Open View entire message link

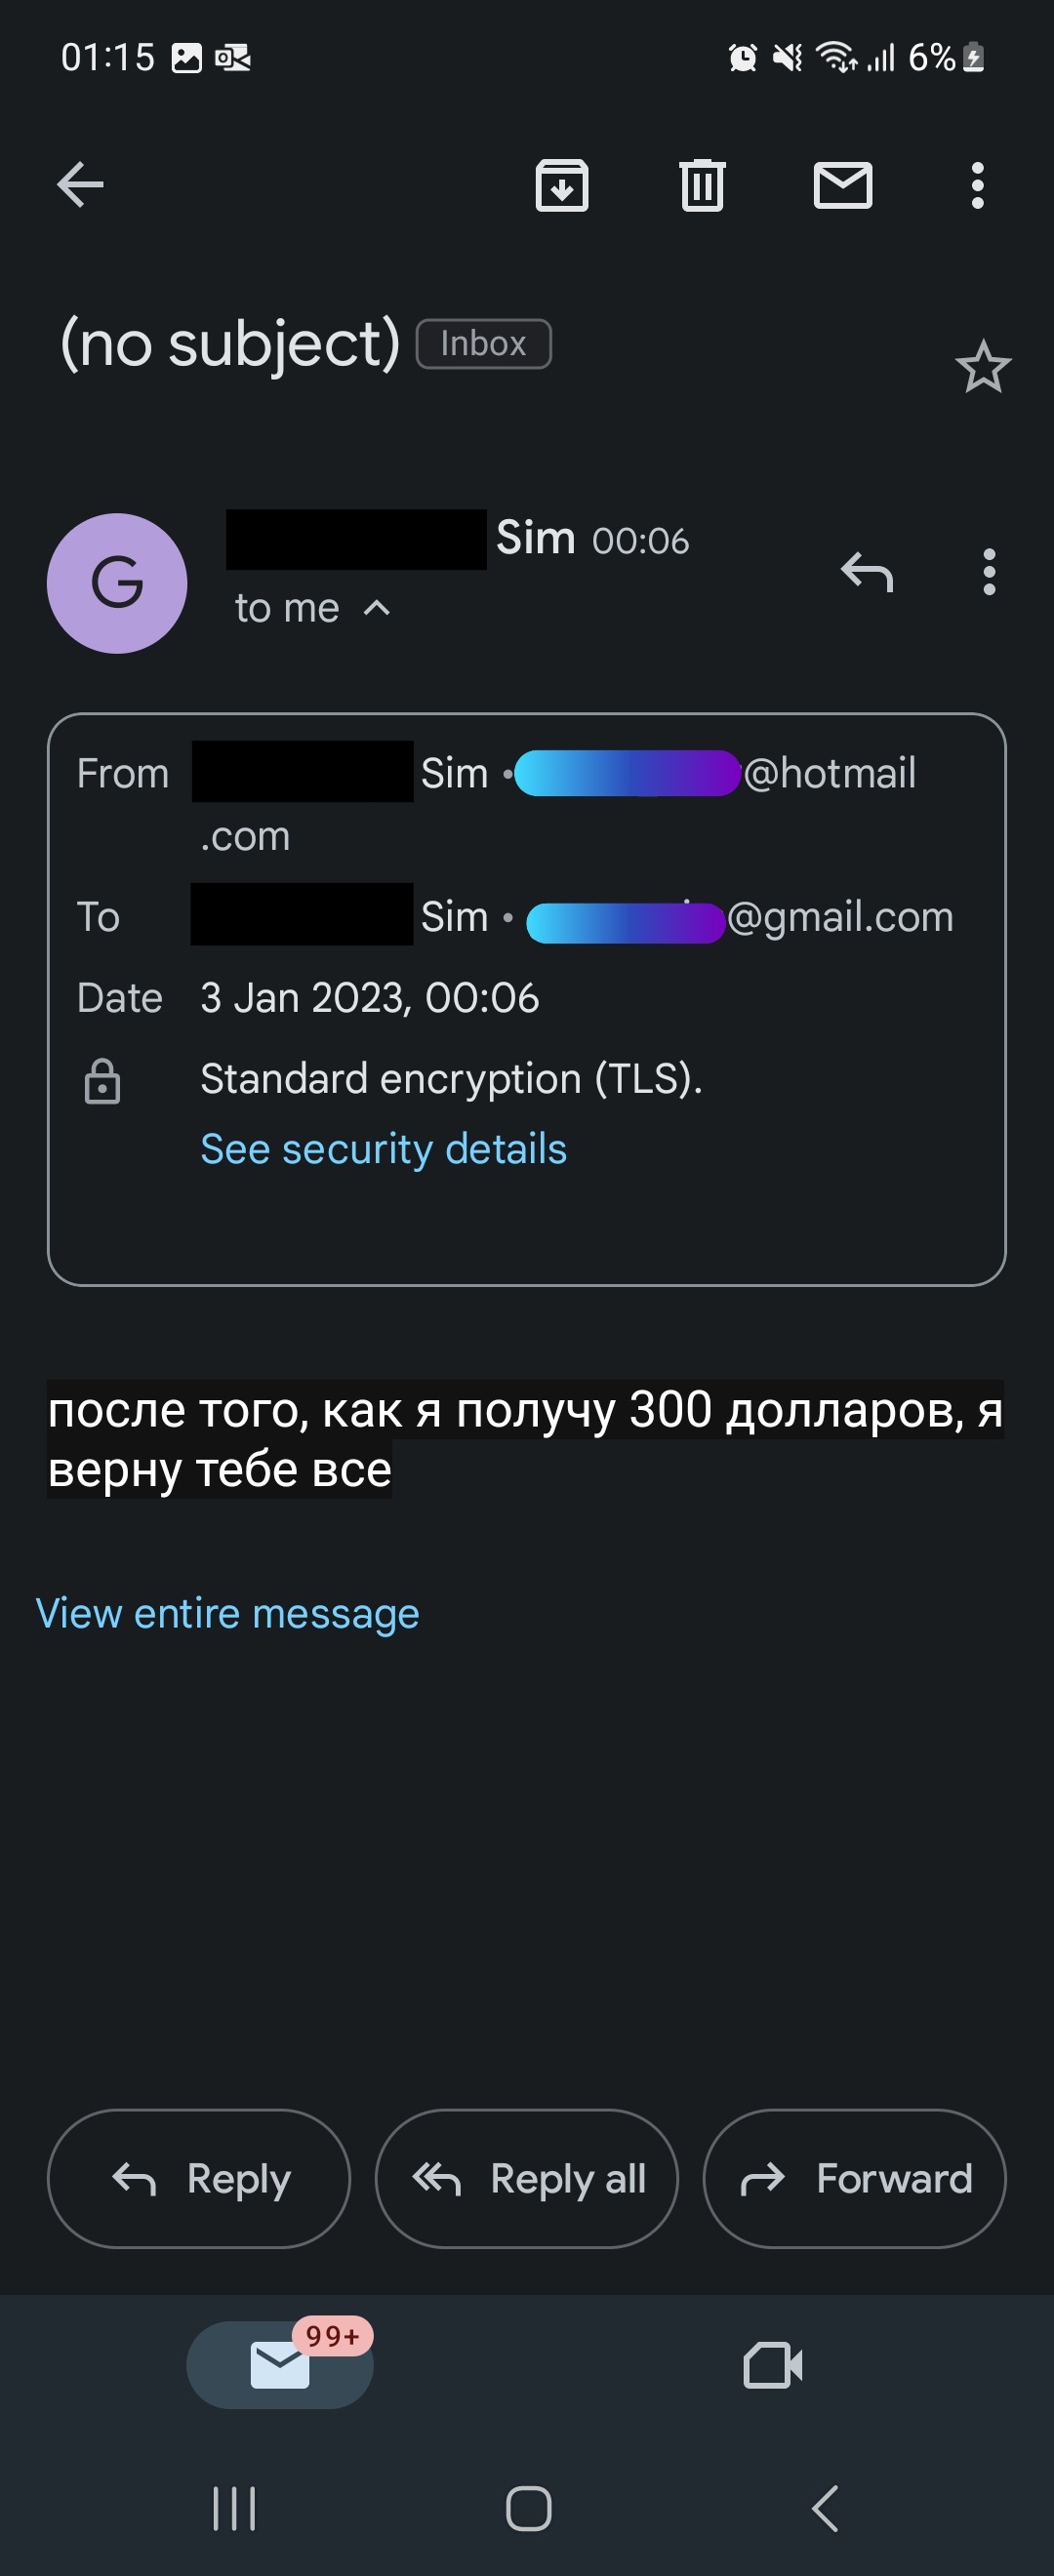click(227, 1613)
